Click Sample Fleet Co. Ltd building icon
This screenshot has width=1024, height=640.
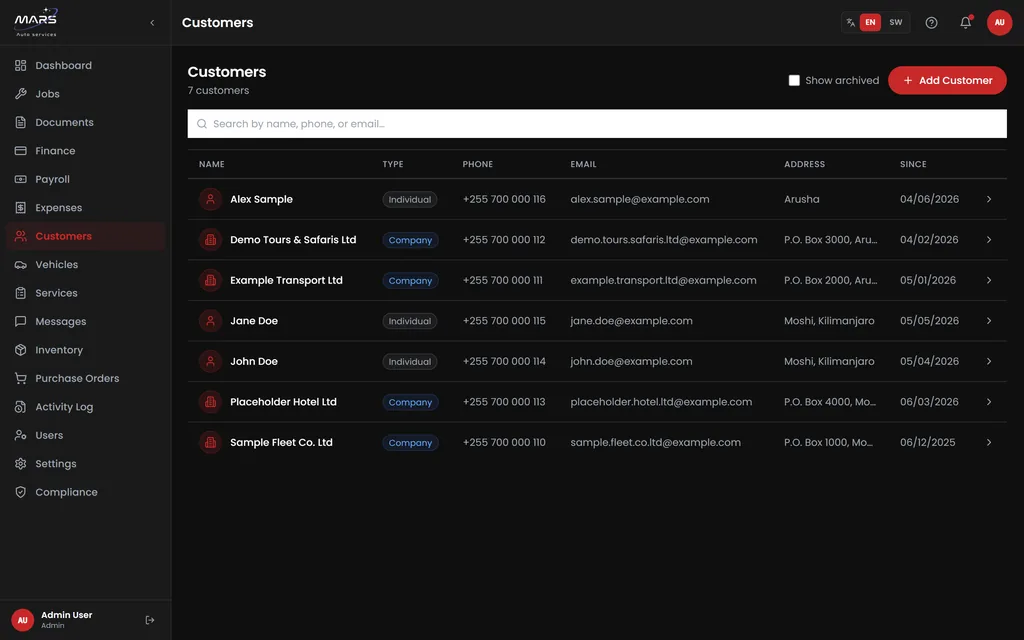[210, 442]
